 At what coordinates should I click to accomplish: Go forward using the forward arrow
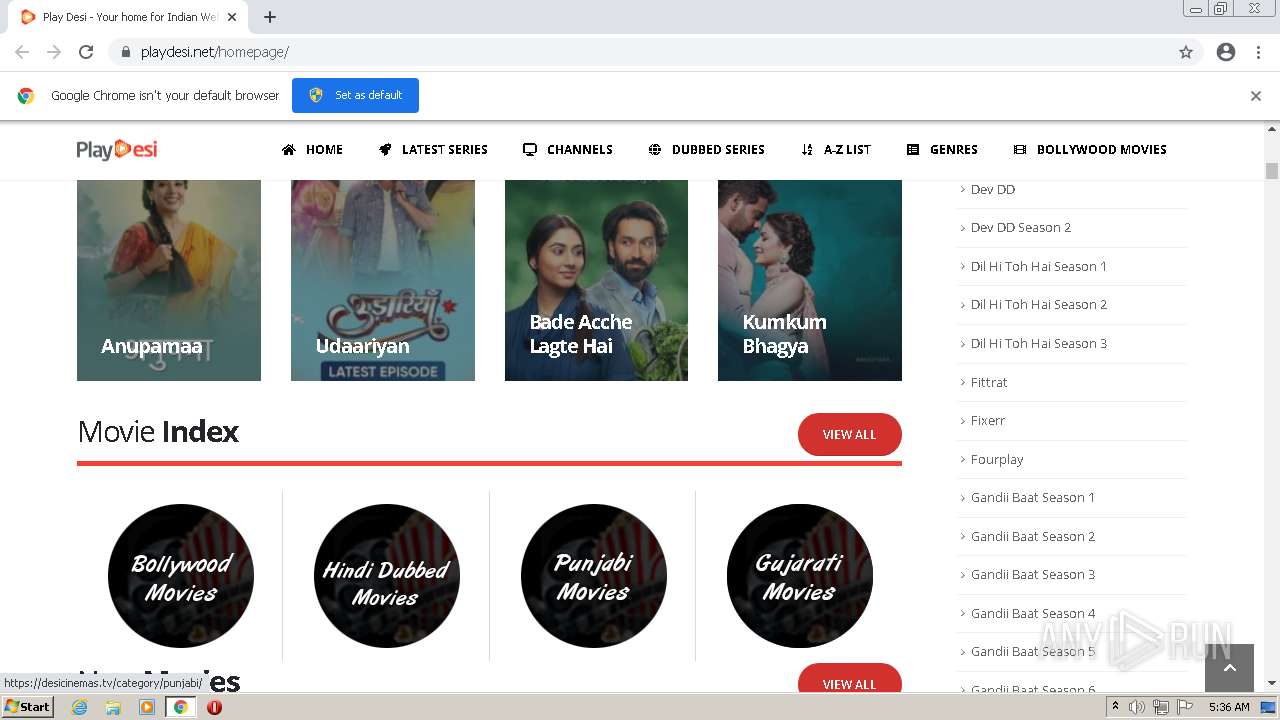pyautogui.click(x=54, y=52)
